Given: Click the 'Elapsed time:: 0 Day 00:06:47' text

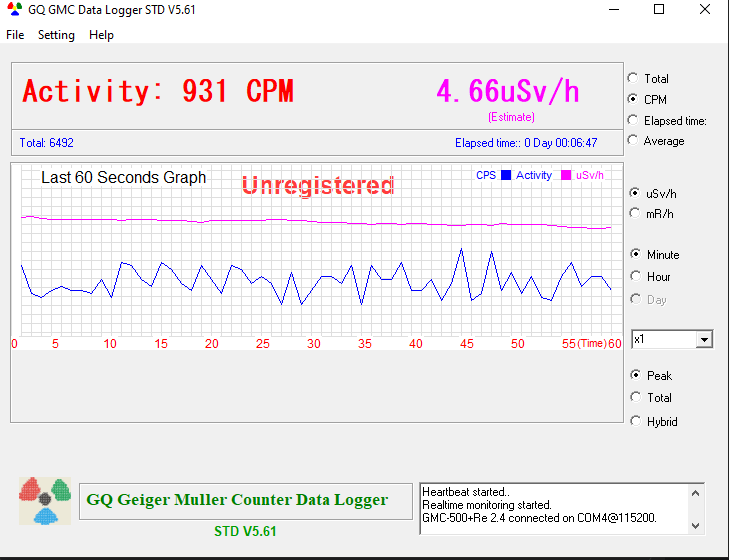Looking at the screenshot, I should pyautogui.click(x=526, y=143).
